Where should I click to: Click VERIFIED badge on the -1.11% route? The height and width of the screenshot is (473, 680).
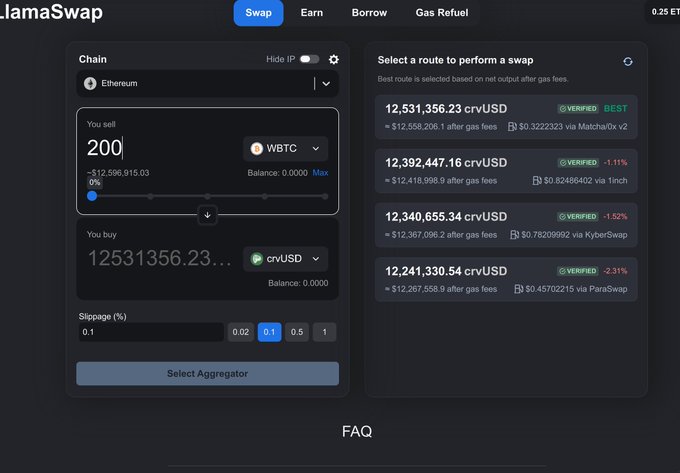click(x=578, y=163)
